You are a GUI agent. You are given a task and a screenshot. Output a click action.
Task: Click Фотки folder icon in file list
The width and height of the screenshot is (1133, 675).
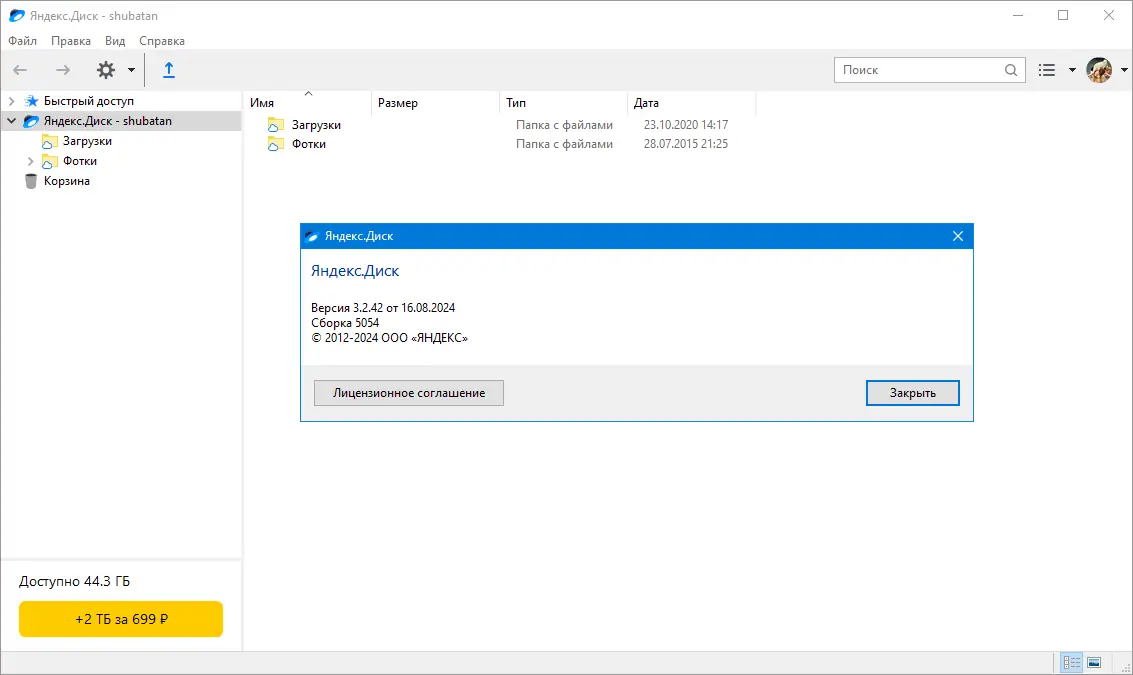tap(275, 144)
